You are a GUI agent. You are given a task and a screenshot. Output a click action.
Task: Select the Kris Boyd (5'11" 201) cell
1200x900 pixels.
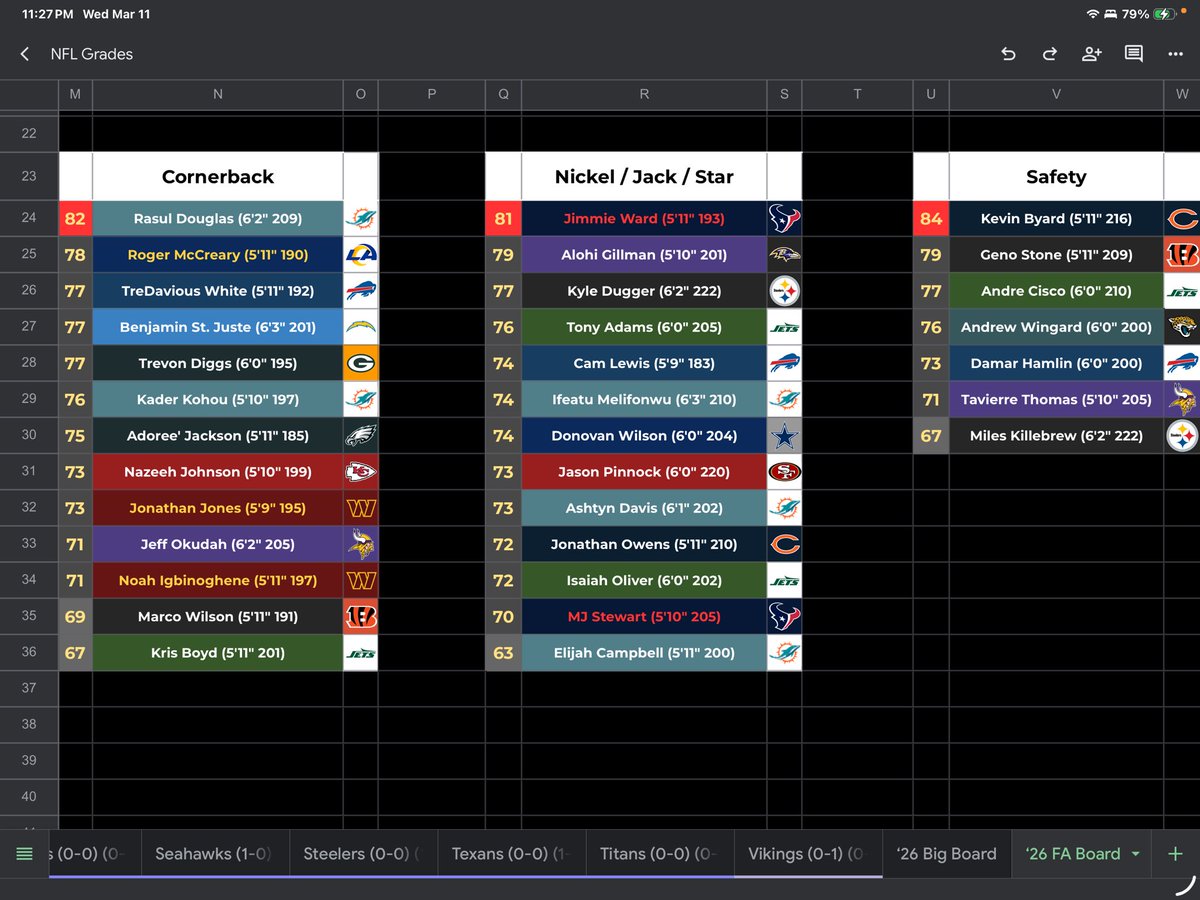click(x=218, y=652)
